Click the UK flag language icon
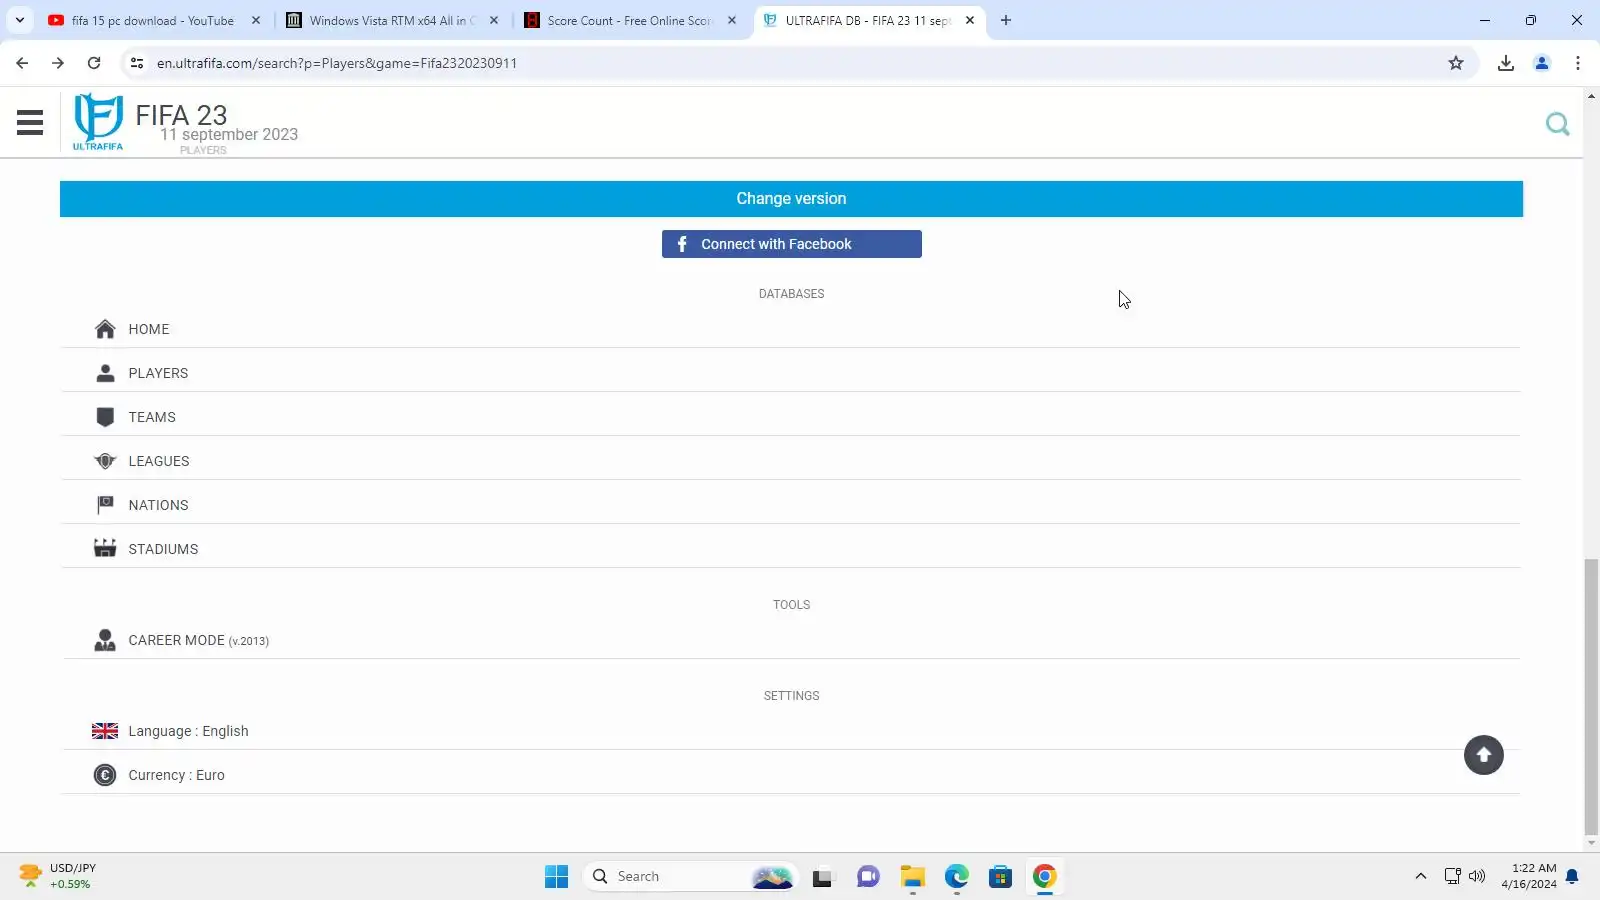Viewport: 1600px width, 900px height. (105, 731)
